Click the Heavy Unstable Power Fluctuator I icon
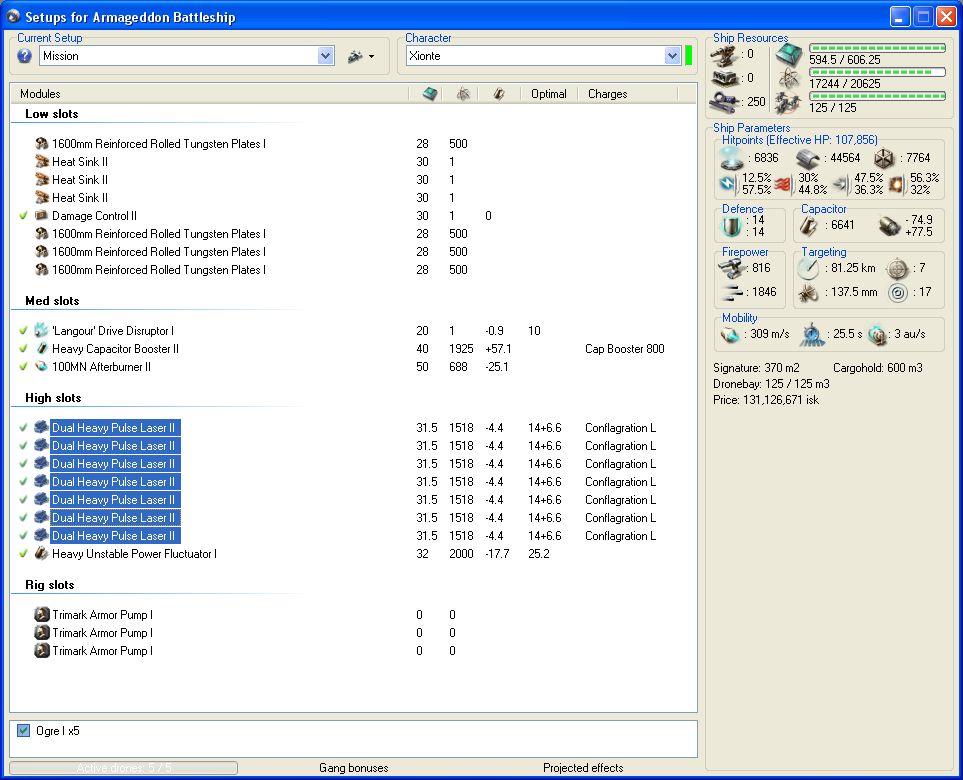Viewport: 963px width, 780px height. (x=42, y=554)
